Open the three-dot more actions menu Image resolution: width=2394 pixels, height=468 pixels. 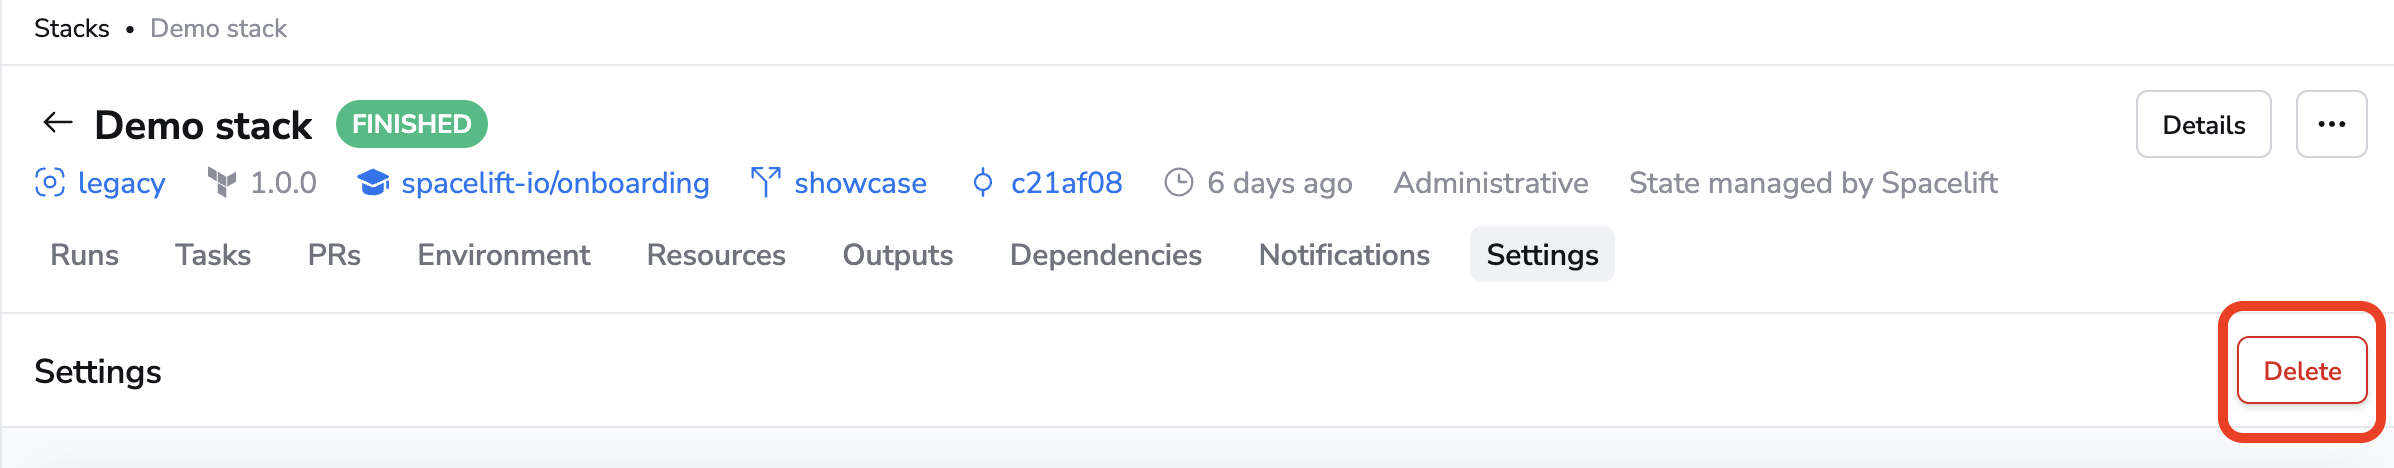[x=2331, y=125]
